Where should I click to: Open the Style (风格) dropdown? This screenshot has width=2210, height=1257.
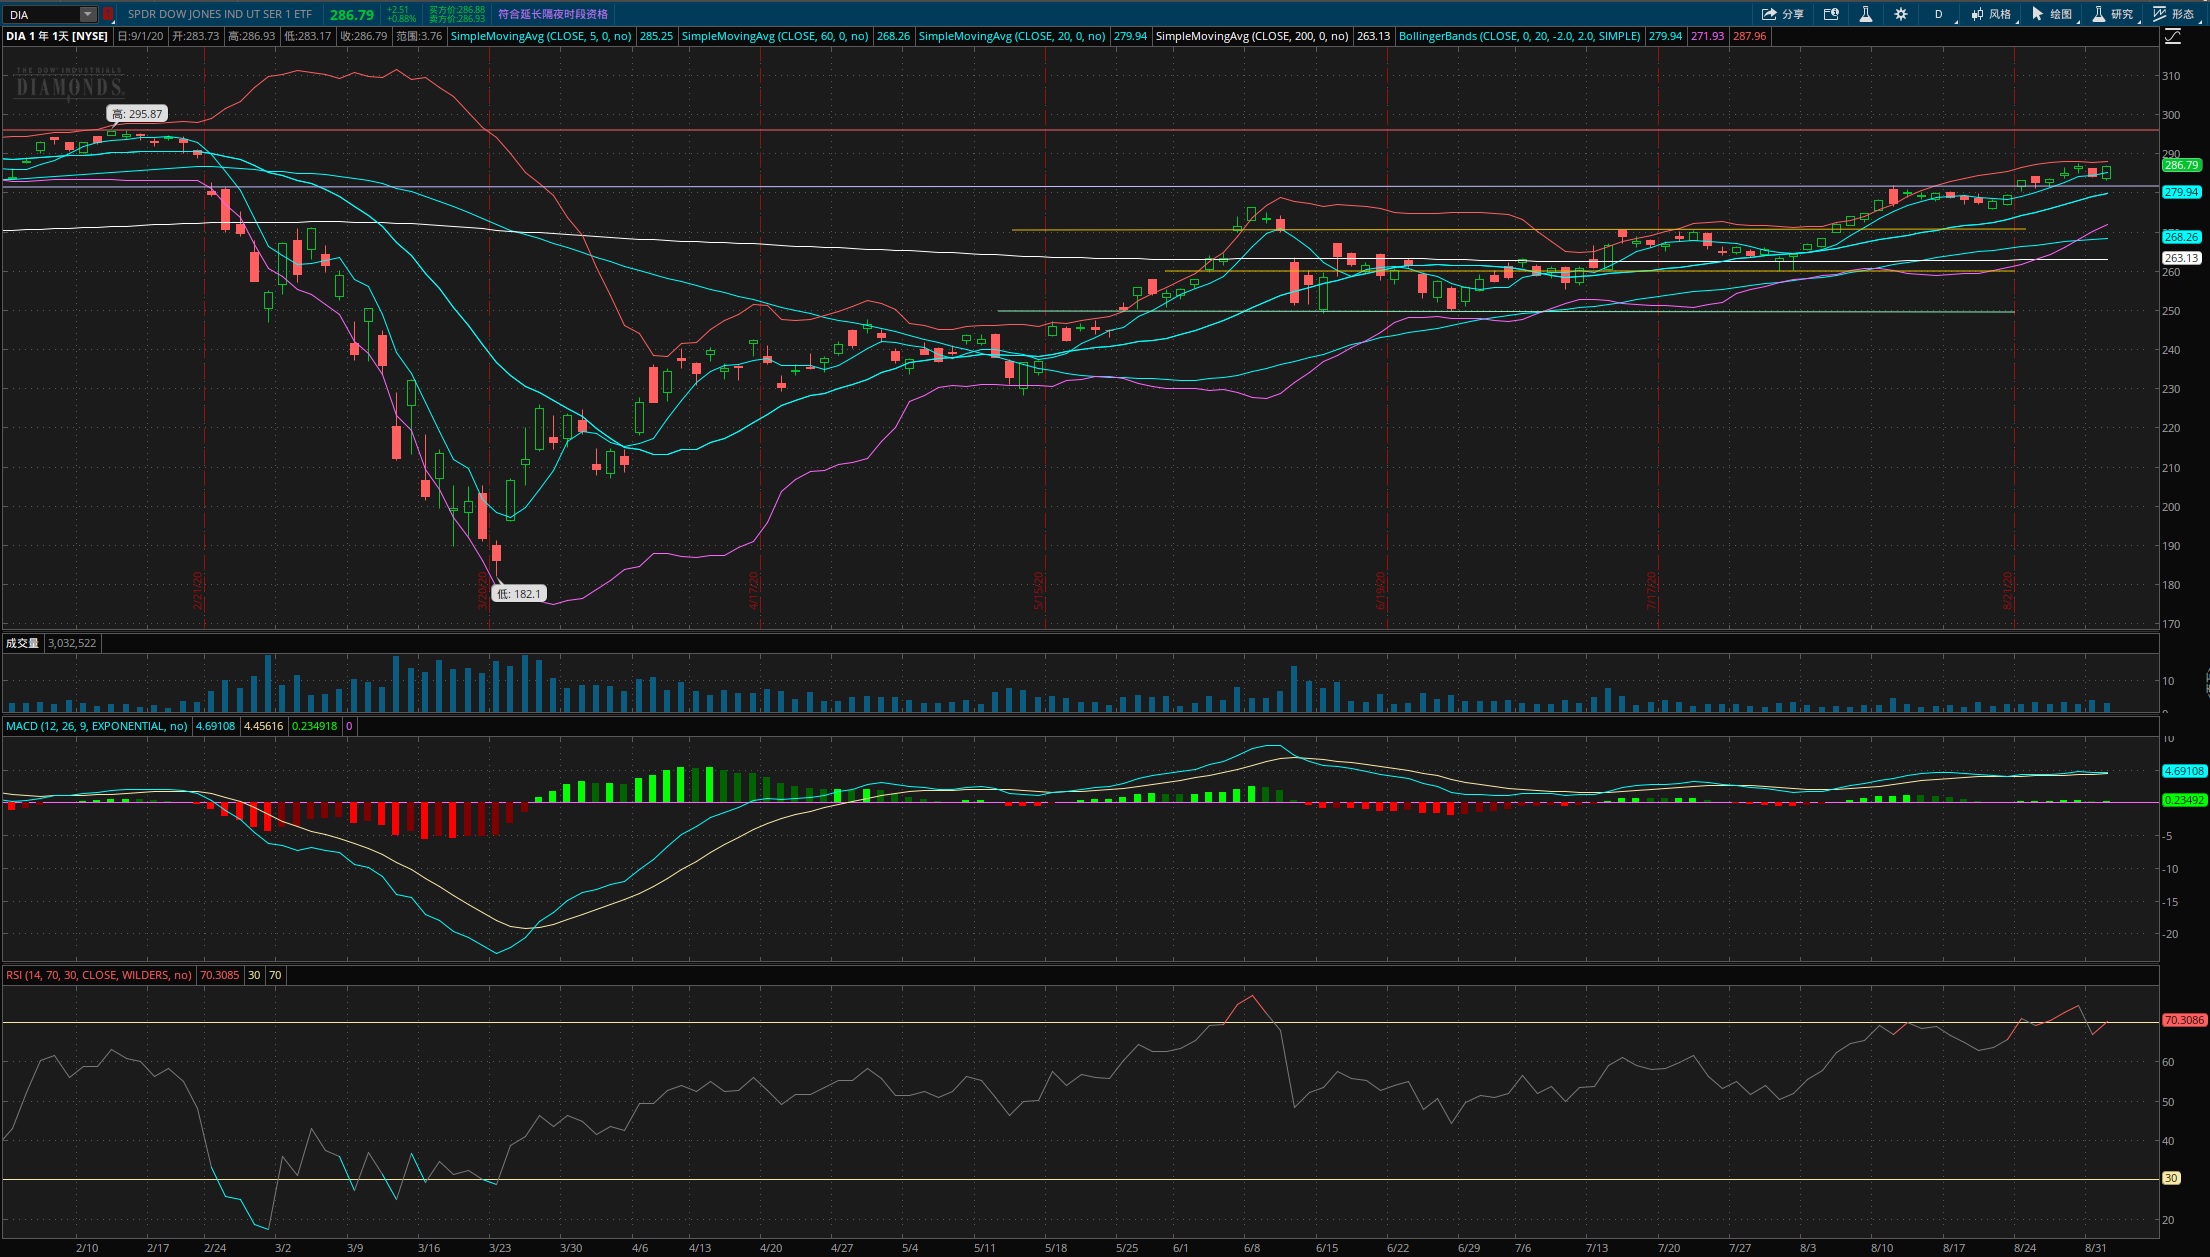coord(1991,14)
